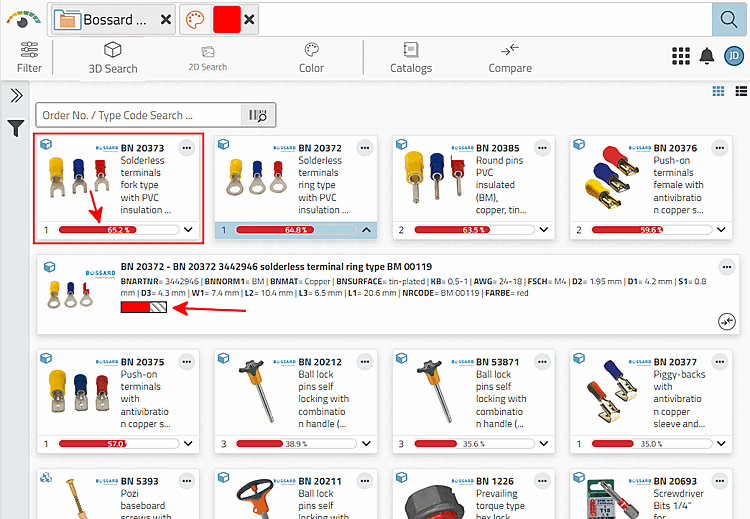Open the apps grid menu
Viewport: 750px width, 519px height.
point(681,56)
